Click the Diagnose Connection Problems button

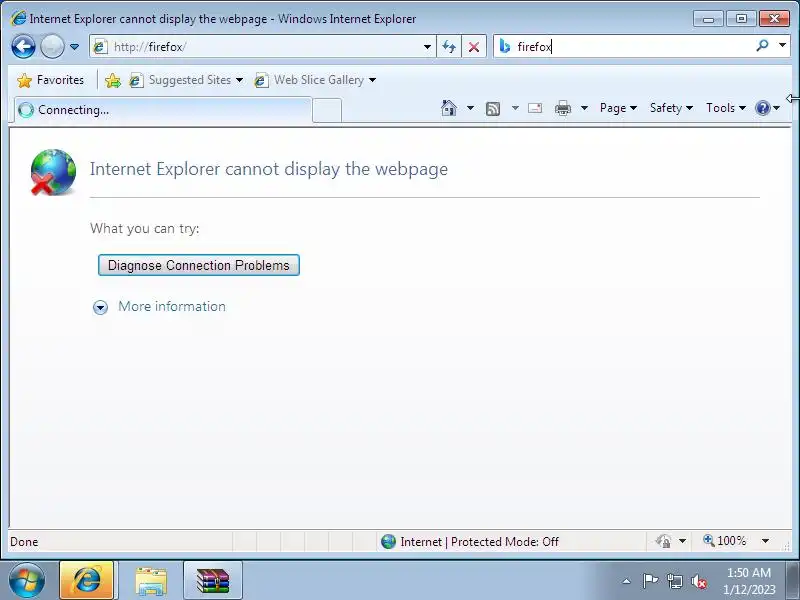click(x=198, y=265)
